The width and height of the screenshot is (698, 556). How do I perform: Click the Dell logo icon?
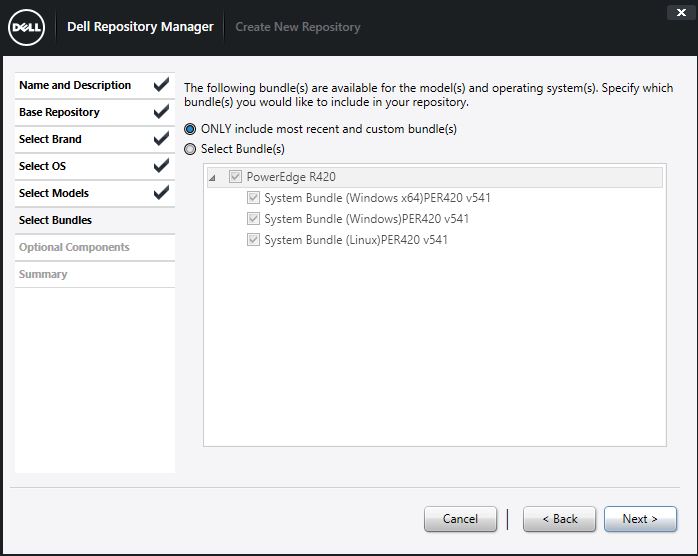27,28
